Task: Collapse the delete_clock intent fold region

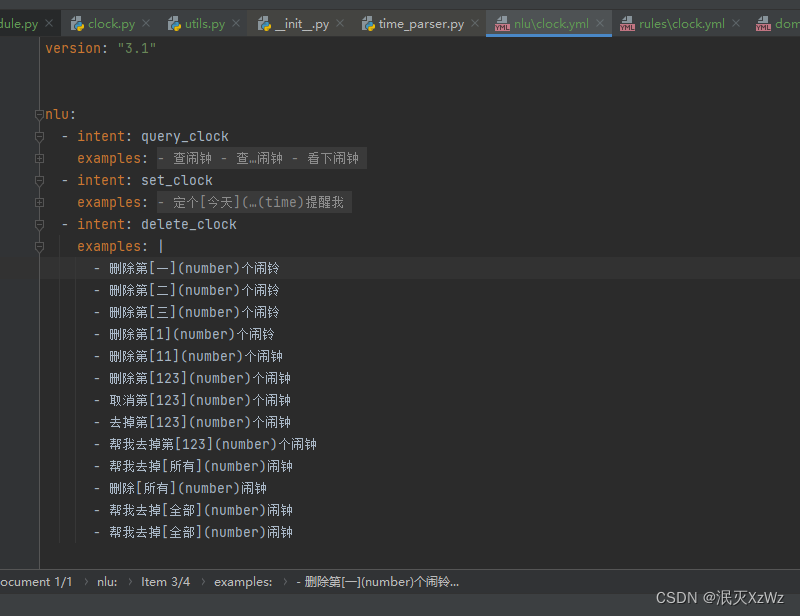Action: point(38,224)
